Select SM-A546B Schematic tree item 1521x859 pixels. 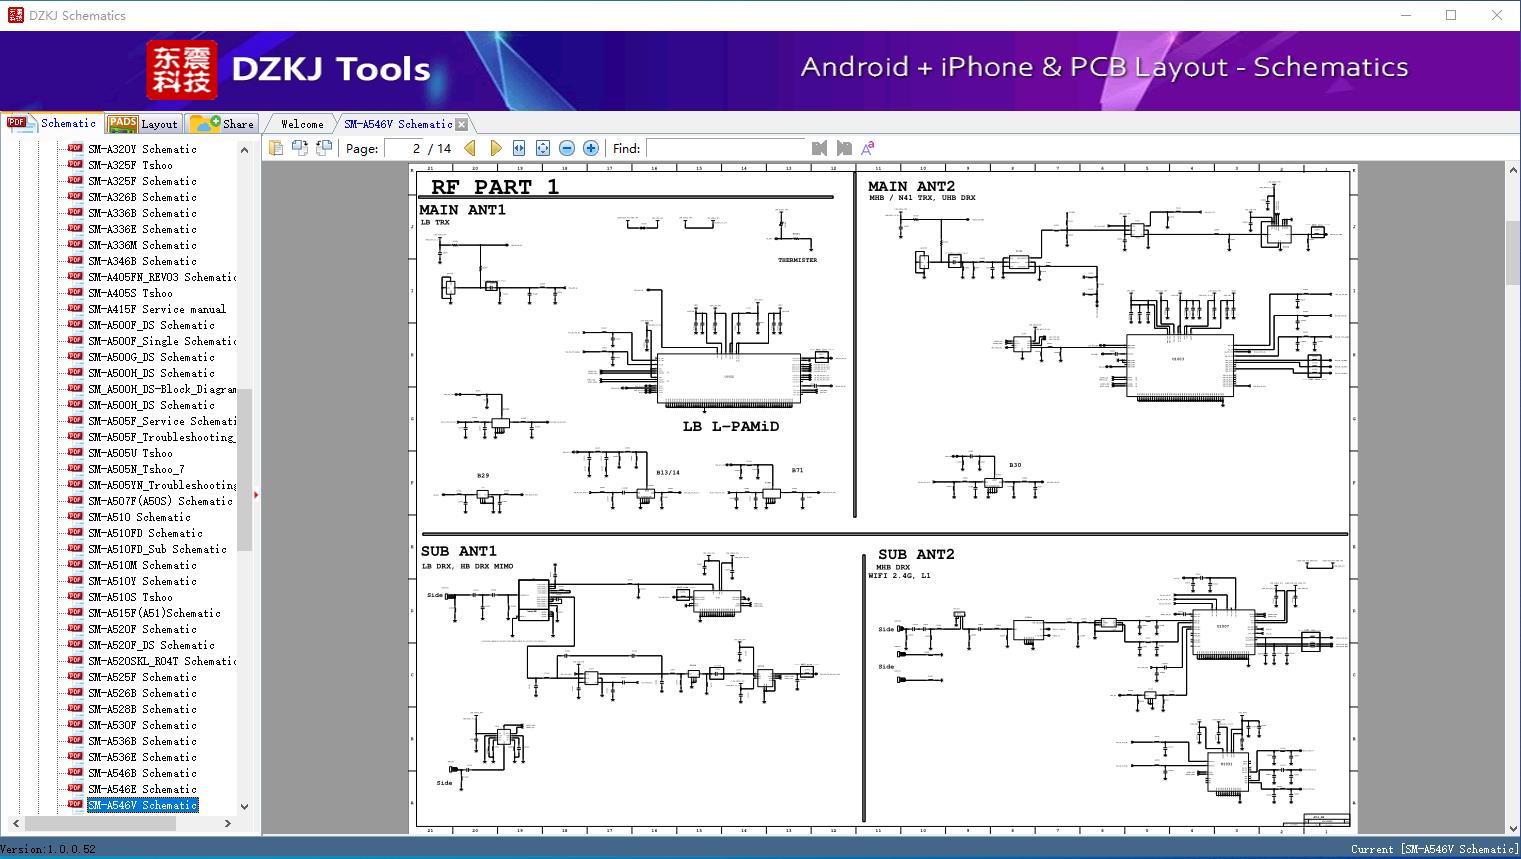[142, 773]
